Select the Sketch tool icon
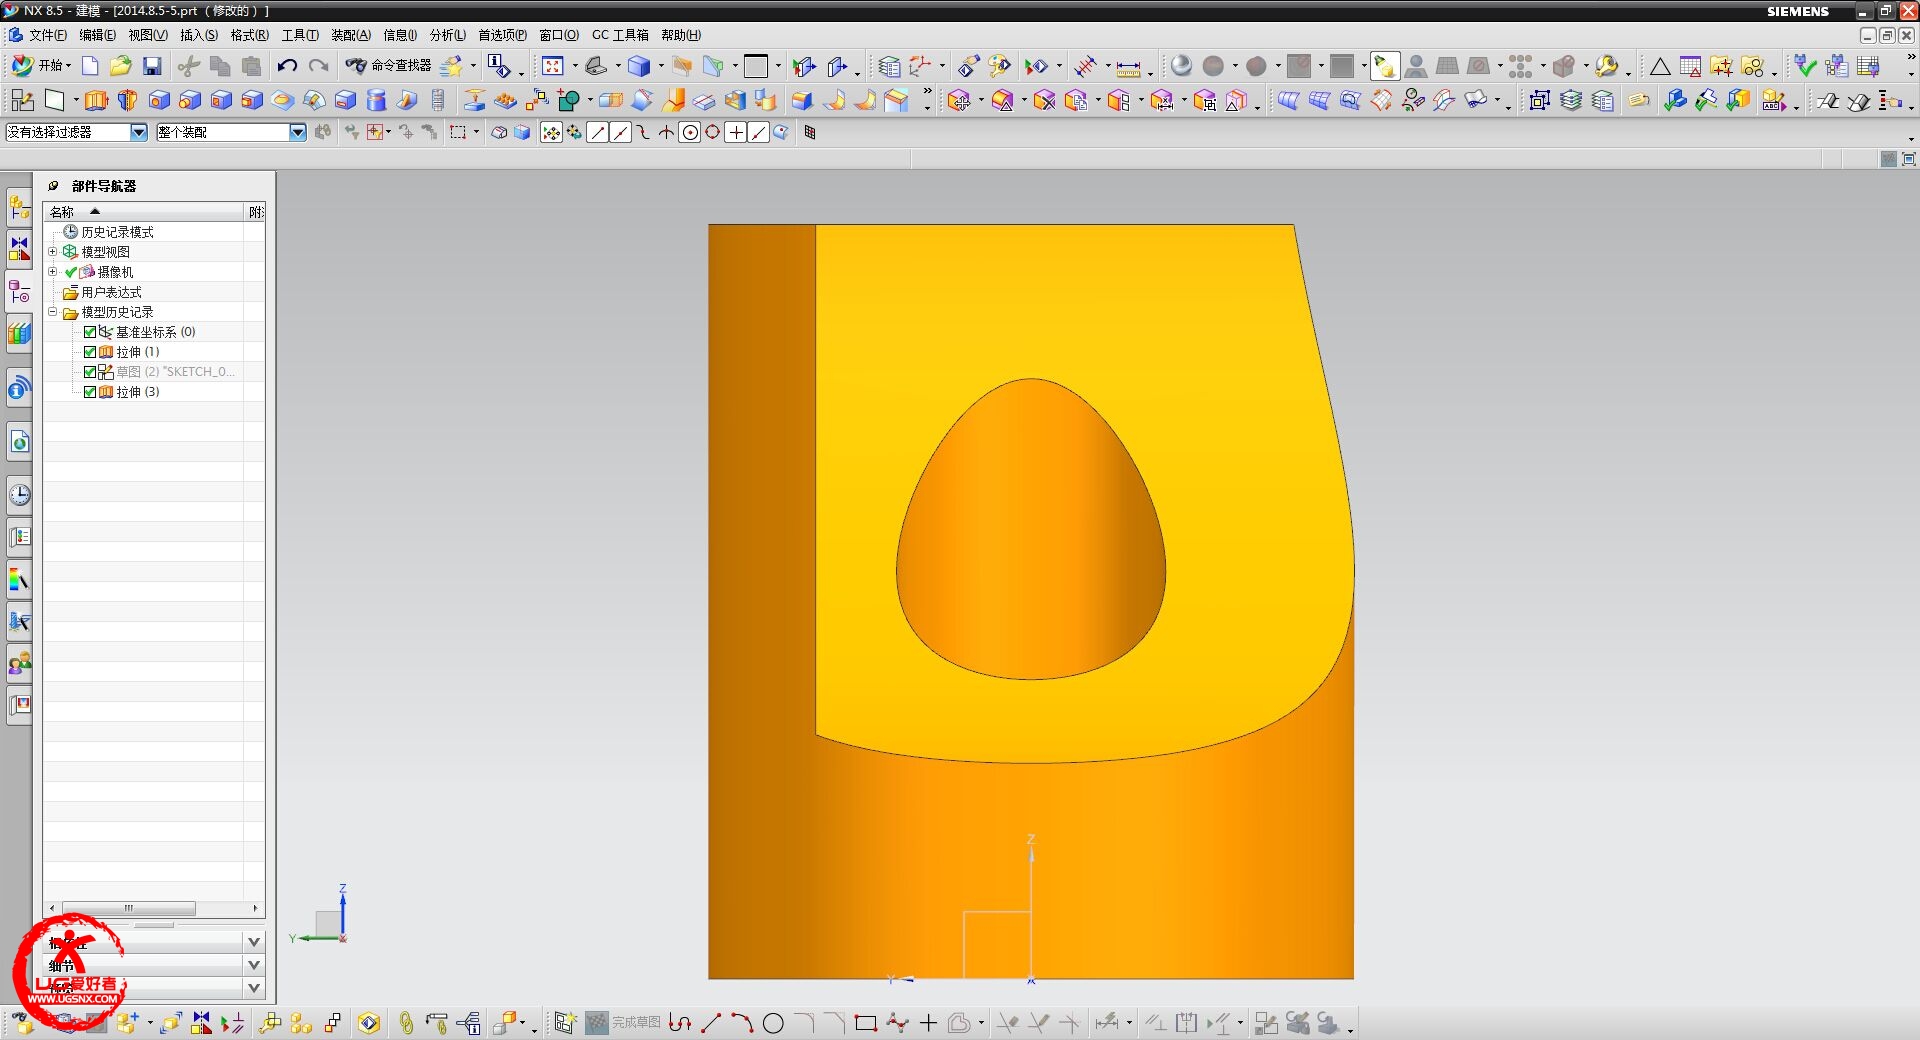The height and width of the screenshot is (1040, 1920). pyautogui.click(x=22, y=100)
